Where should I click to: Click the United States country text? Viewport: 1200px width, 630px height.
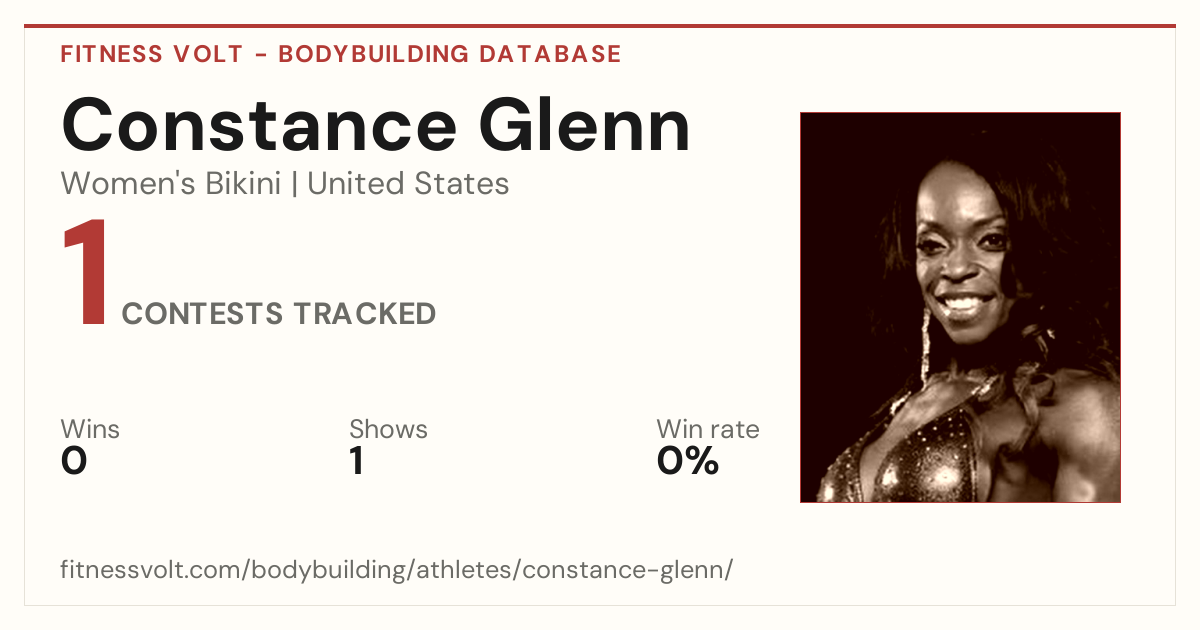408,184
